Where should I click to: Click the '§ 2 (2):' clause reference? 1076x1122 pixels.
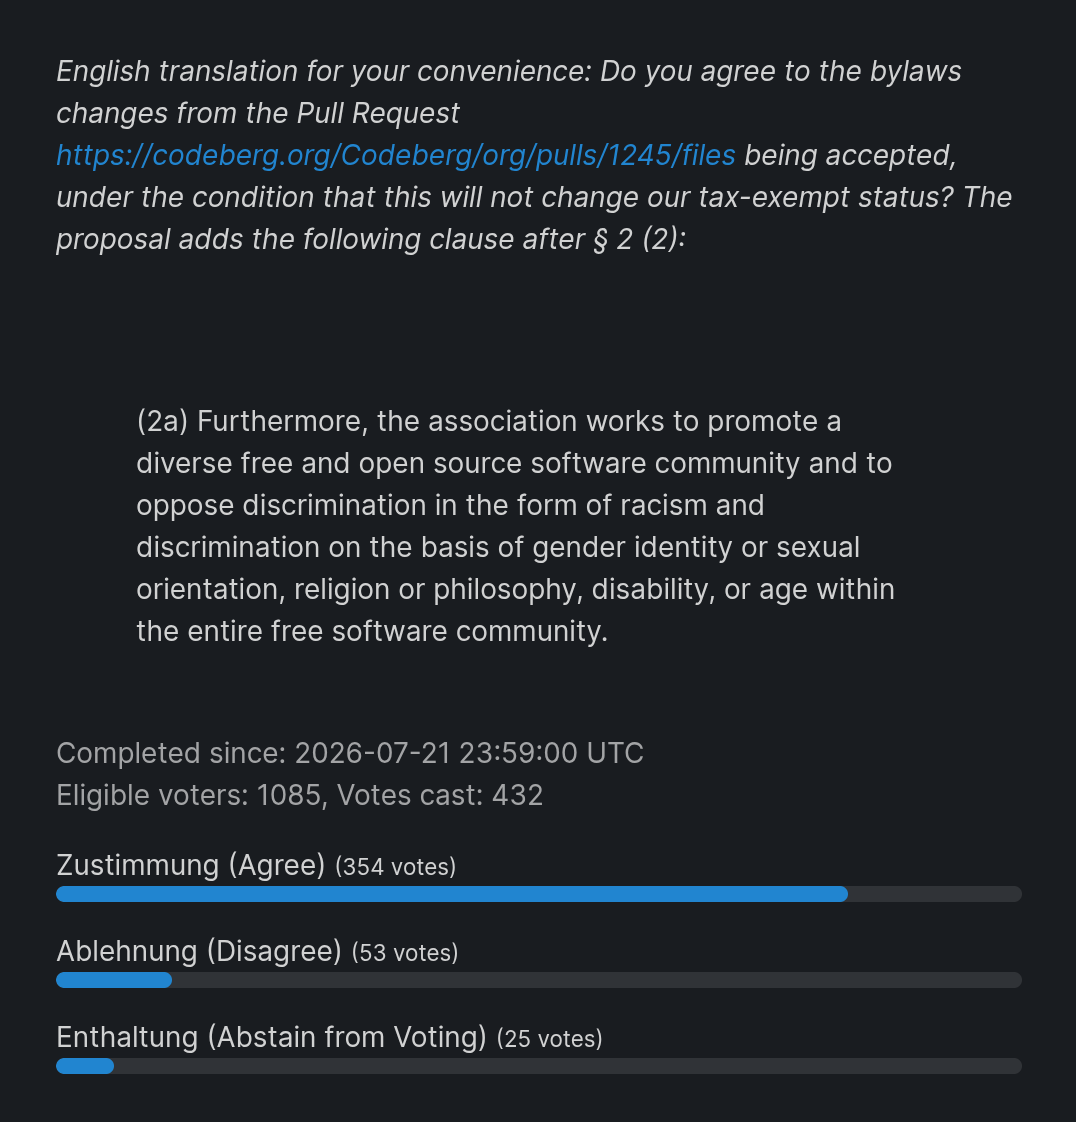639,240
